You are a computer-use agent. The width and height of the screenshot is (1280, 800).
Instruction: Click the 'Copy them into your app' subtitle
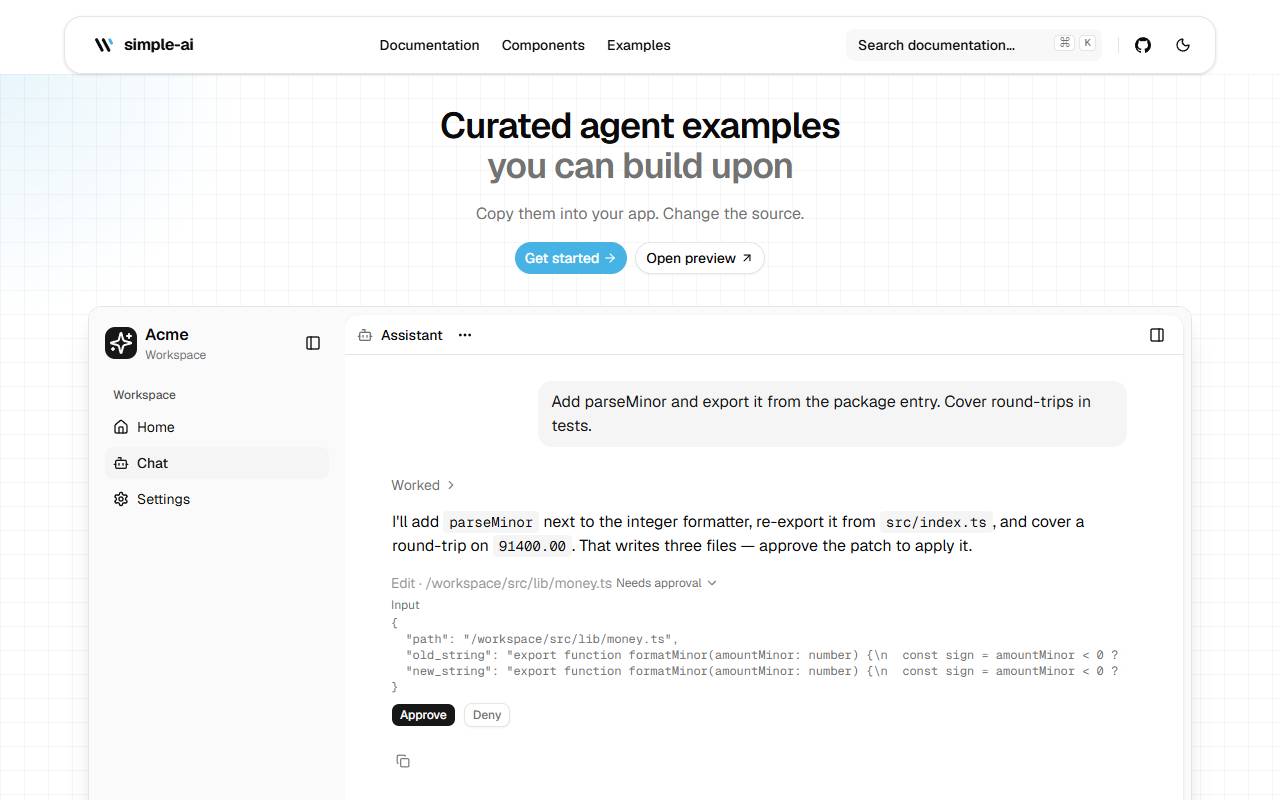(x=640, y=213)
